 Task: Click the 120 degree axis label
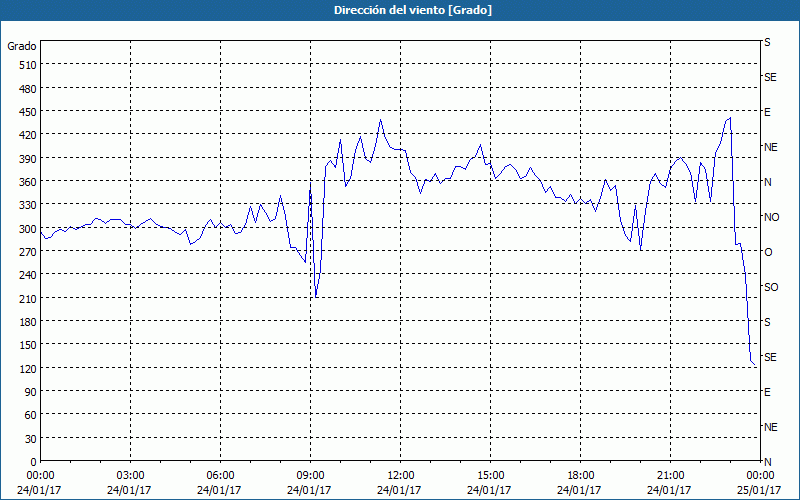click(x=28, y=368)
